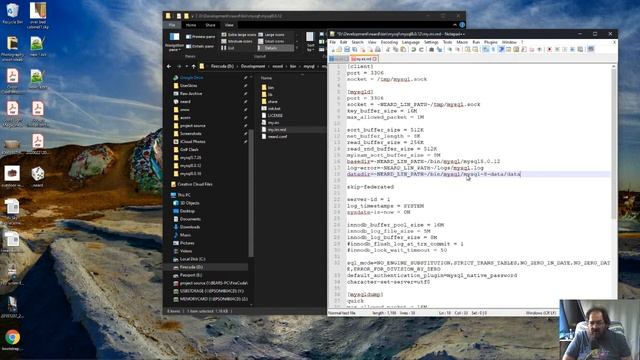Click the Save icon in Notepad++ toolbar
This screenshot has width=640, height=360.
click(347, 49)
